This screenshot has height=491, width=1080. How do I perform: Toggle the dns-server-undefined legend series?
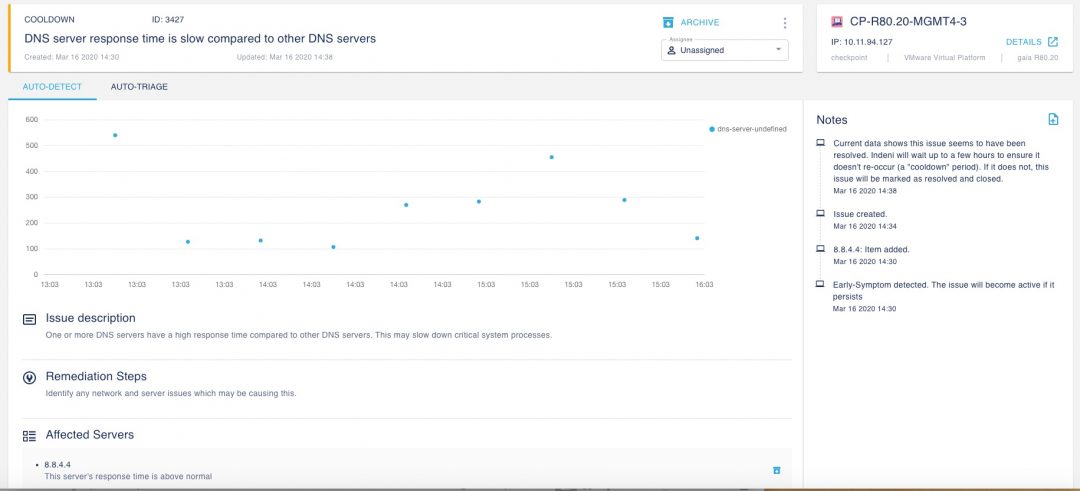[748, 129]
